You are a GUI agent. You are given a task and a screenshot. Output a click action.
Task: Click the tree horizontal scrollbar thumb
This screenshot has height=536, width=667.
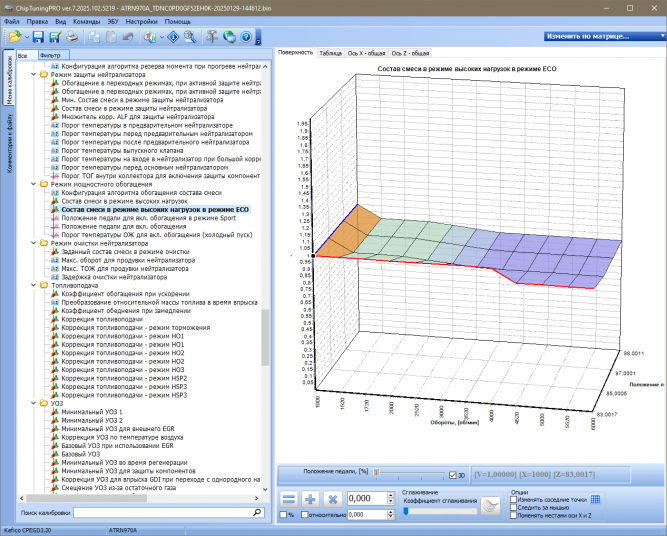(x=86, y=498)
